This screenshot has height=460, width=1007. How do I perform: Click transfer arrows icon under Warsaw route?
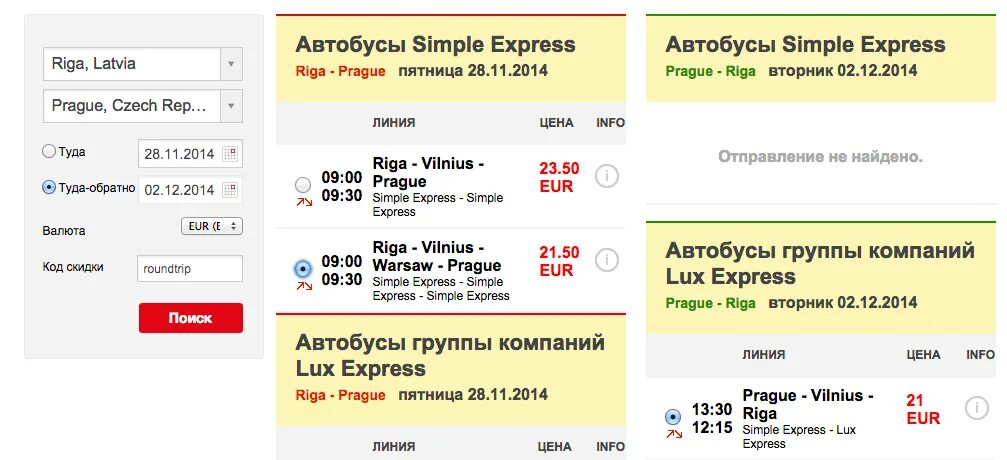coord(304,286)
